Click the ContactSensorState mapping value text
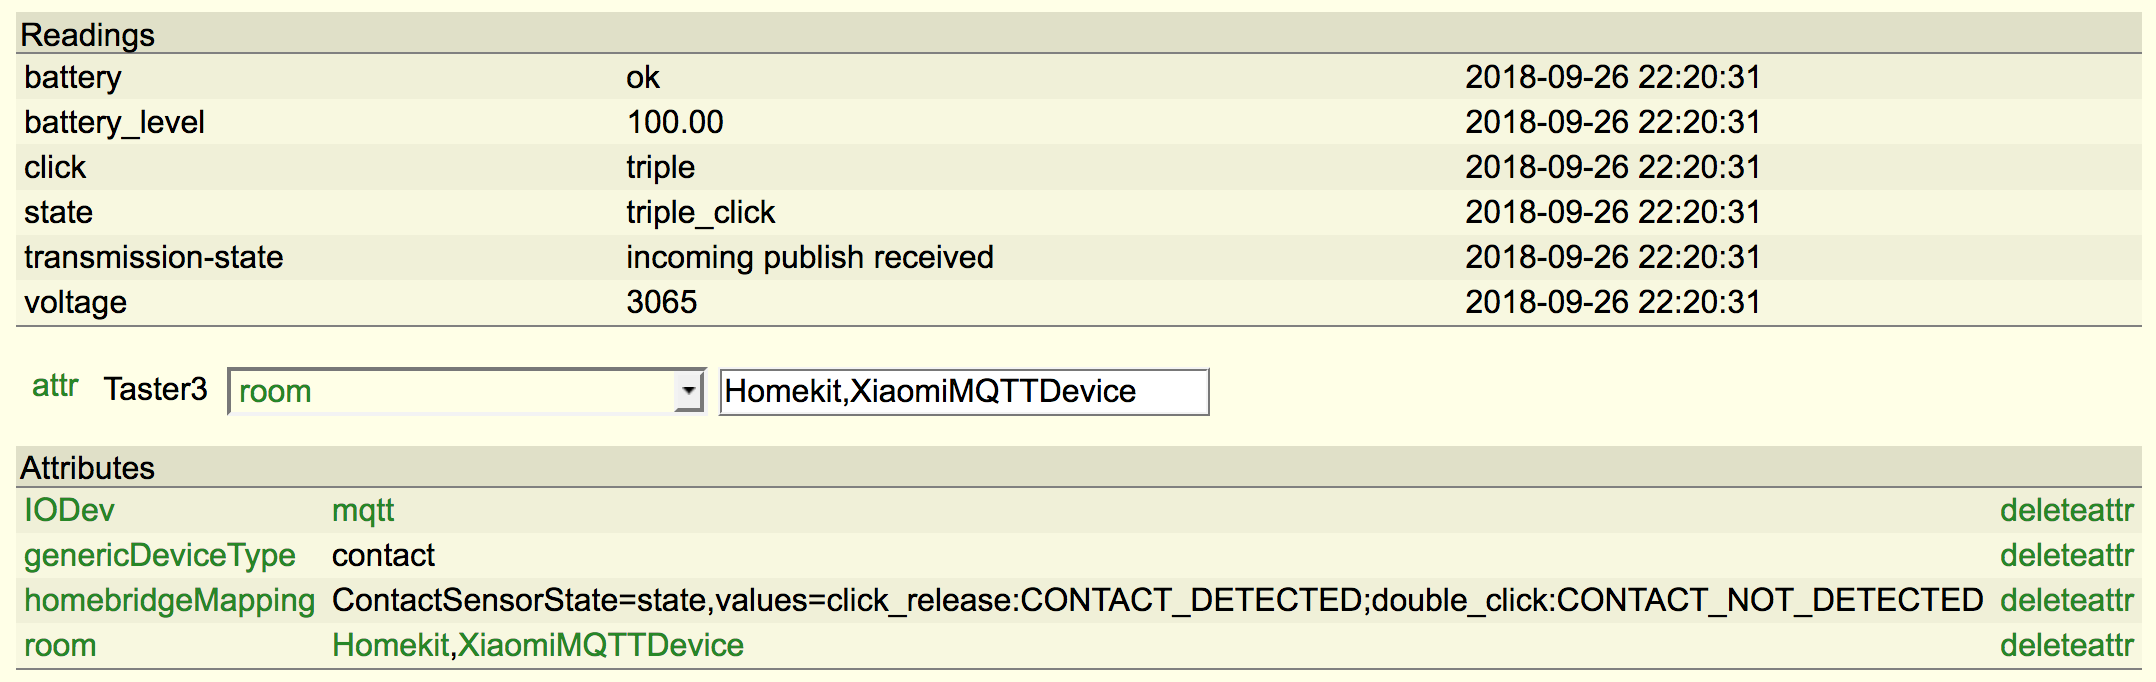 tap(1157, 600)
